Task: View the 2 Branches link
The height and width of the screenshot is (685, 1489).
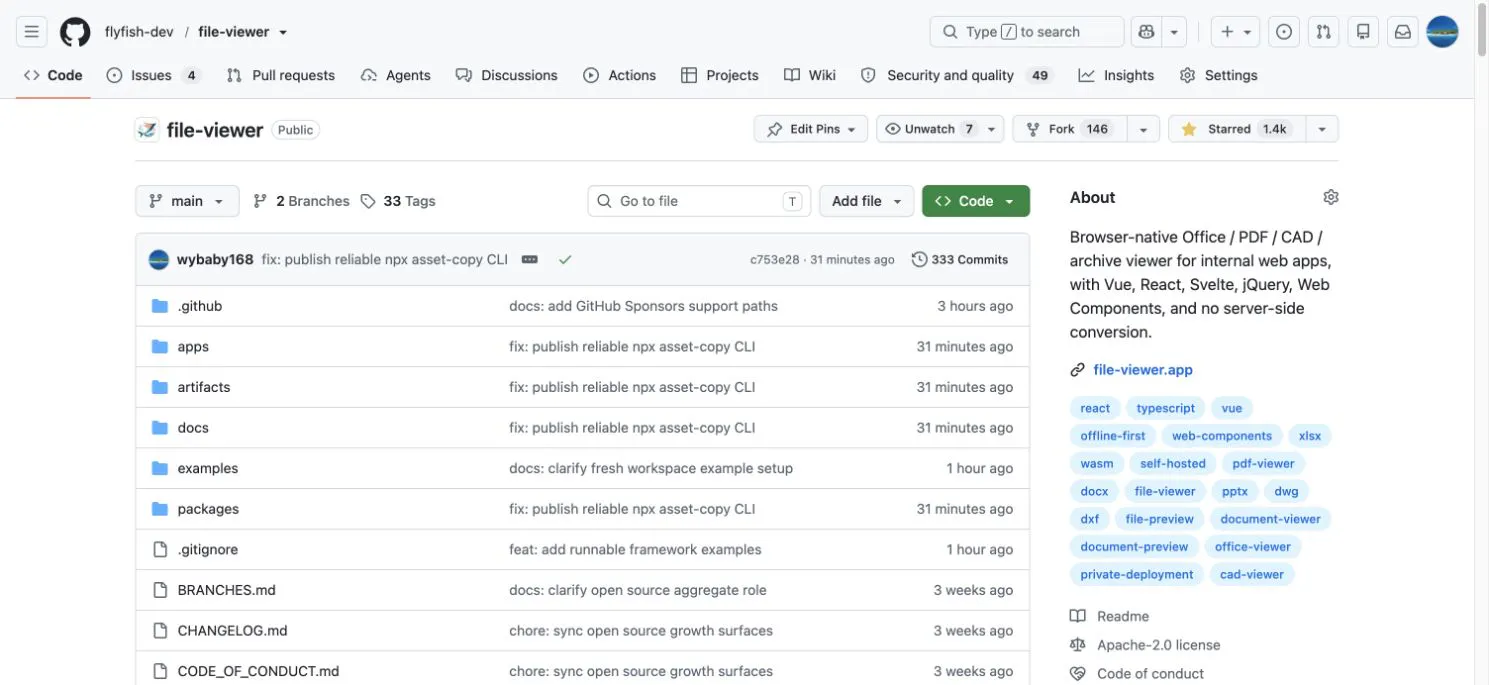Action: tap(301, 201)
